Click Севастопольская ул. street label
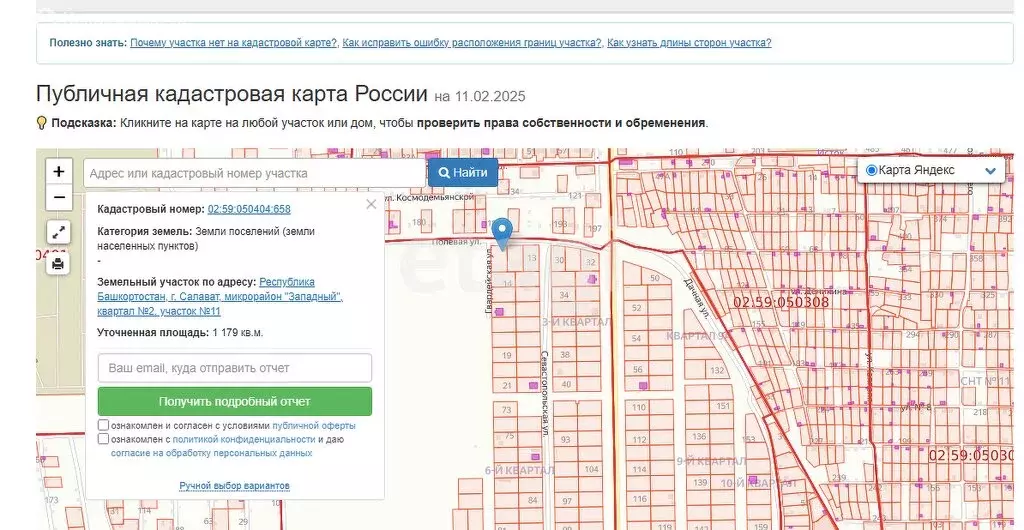 point(543,393)
